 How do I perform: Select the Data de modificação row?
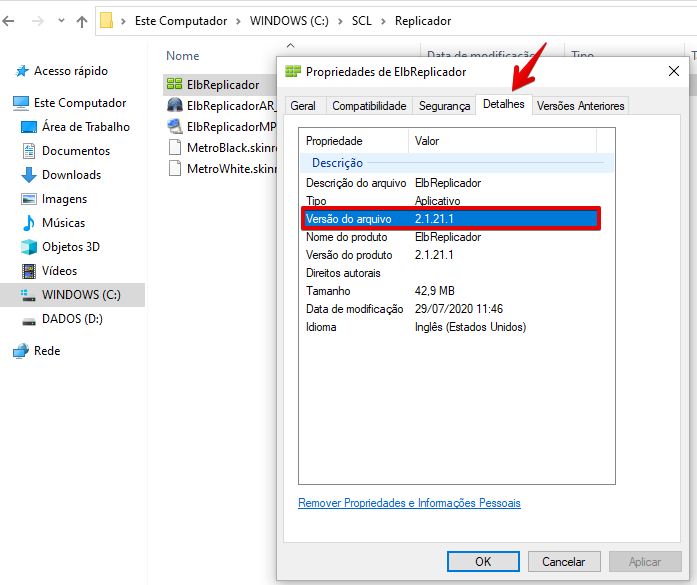click(451, 309)
